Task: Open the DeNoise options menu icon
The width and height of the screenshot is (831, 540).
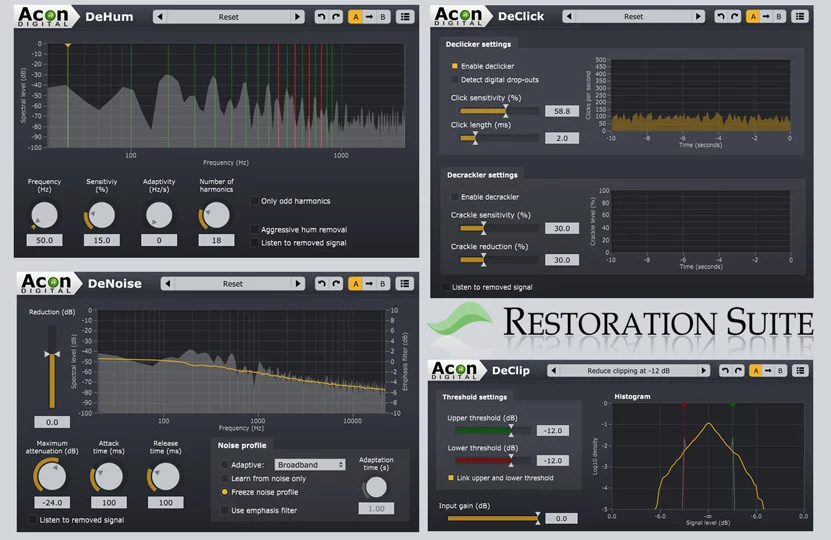Action: click(x=405, y=284)
